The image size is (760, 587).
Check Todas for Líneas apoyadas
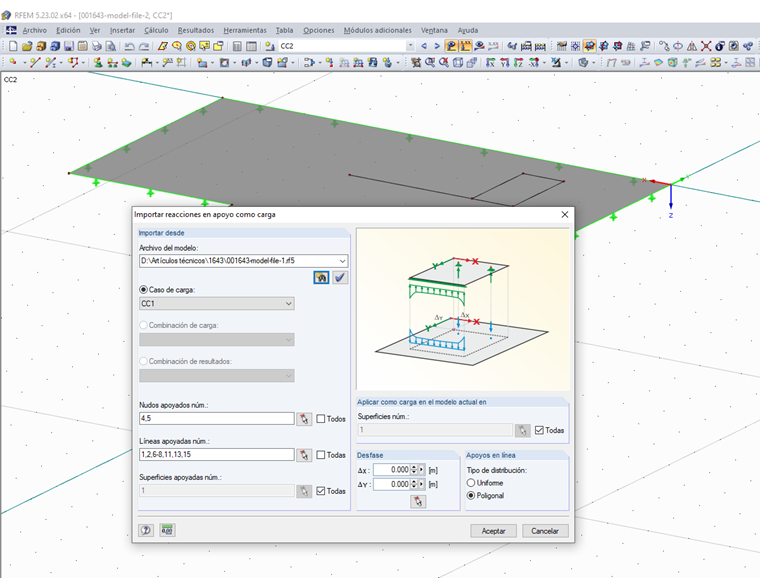tap(321, 455)
